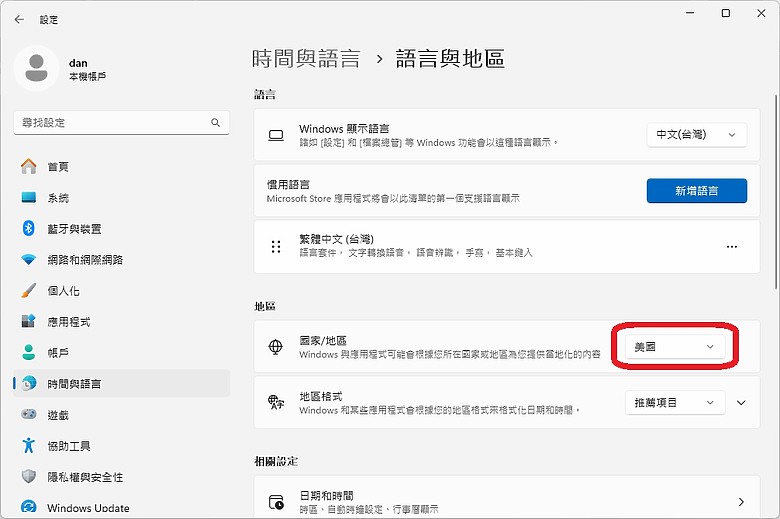Click the dan 本機帳戶 account name
Image resolution: width=780 pixels, height=519 pixels.
pos(87,69)
